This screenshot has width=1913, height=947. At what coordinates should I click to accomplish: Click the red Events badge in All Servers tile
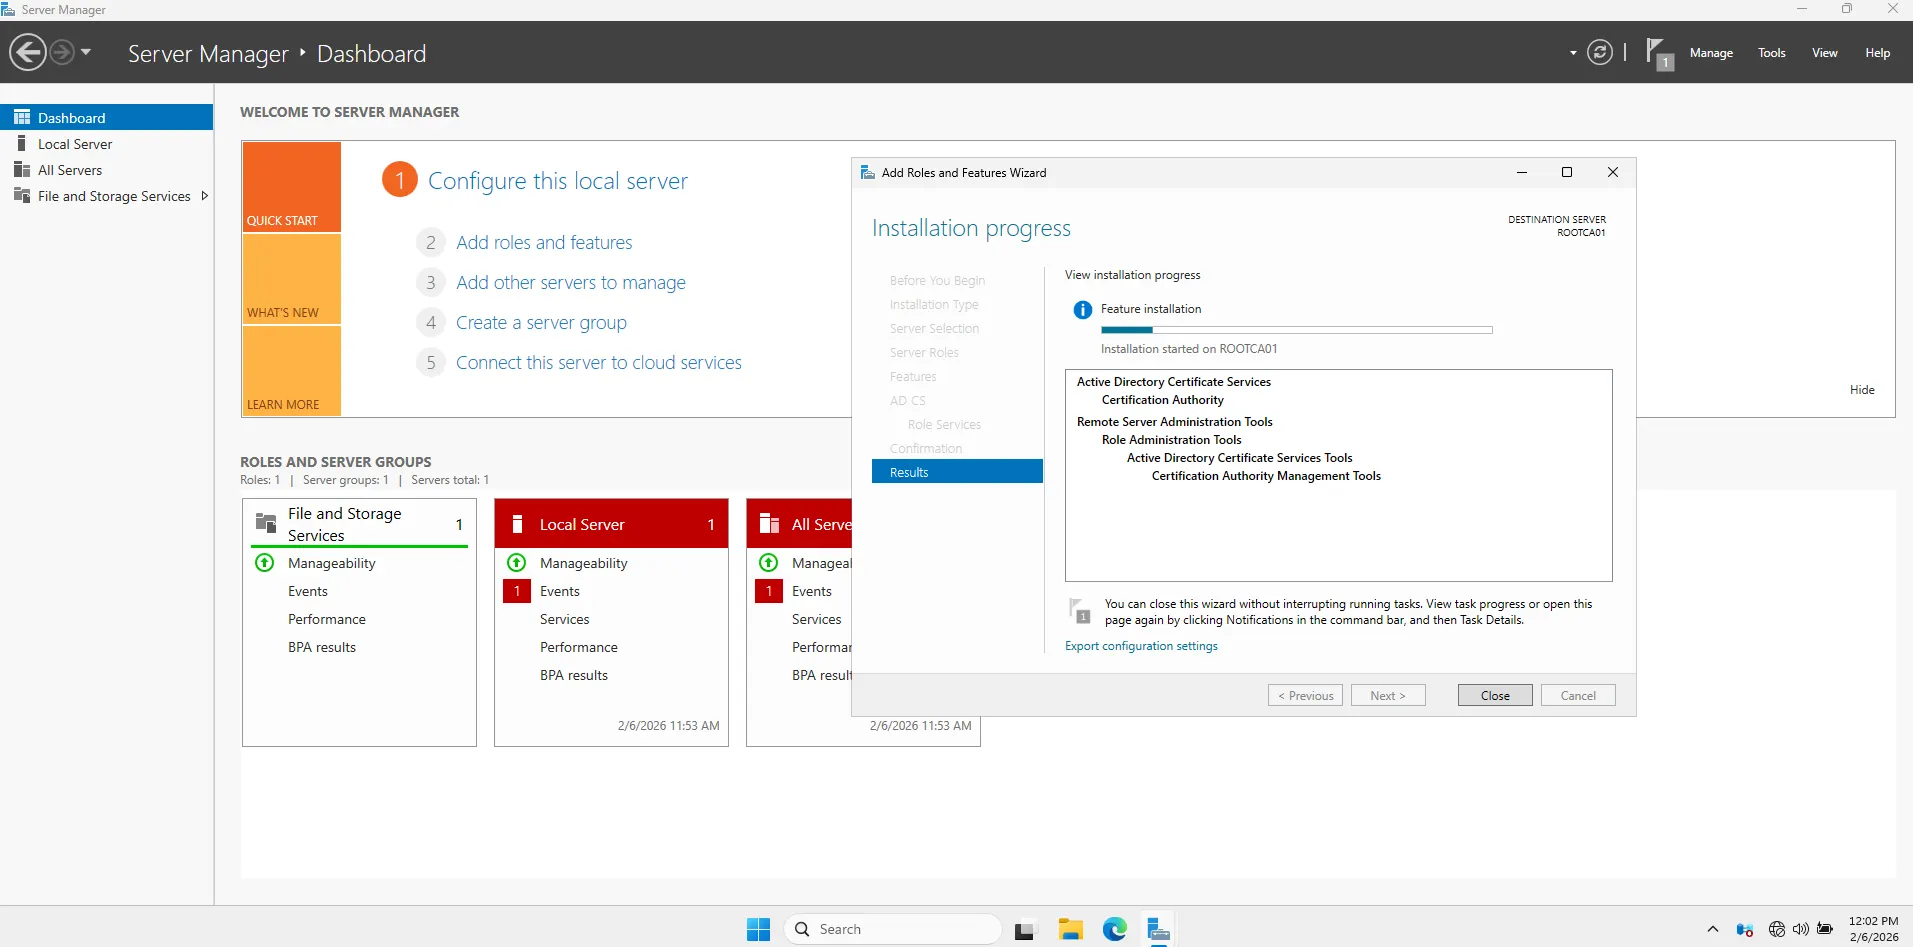[769, 591]
